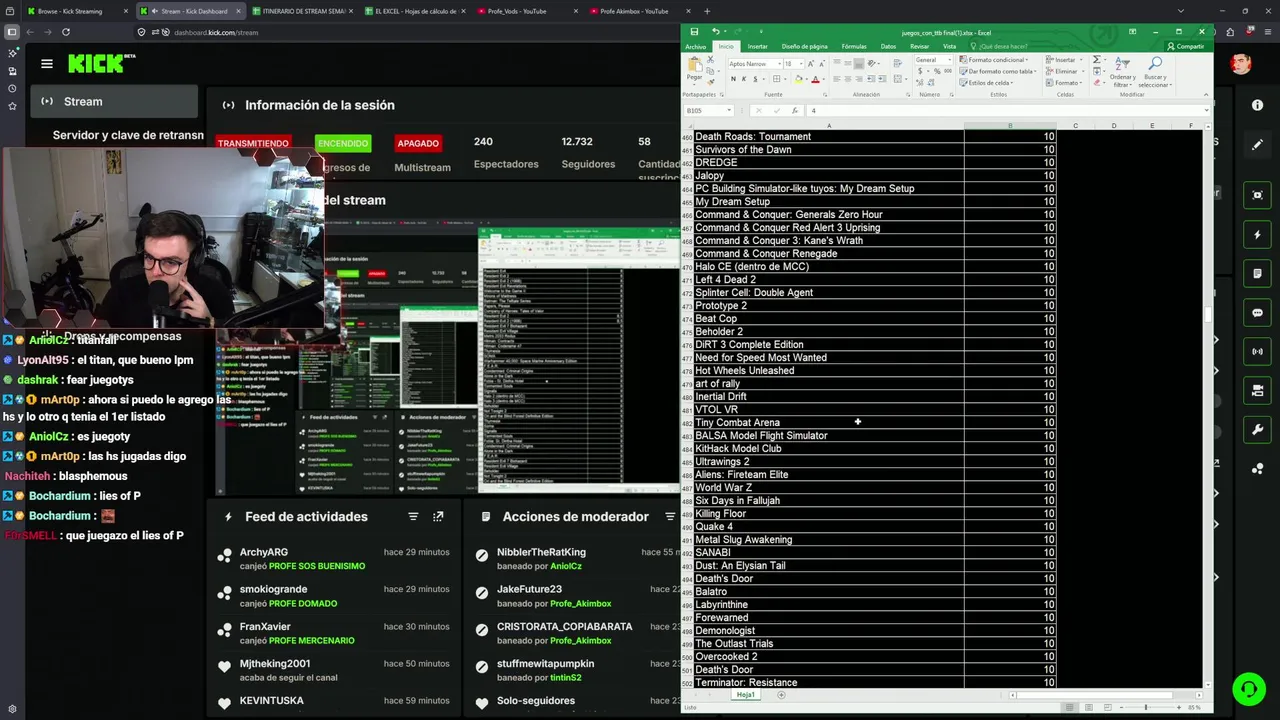This screenshot has height=720, width=1280.
Task: Open AutoSum (sigma) in Excel
Action: coord(1097,59)
